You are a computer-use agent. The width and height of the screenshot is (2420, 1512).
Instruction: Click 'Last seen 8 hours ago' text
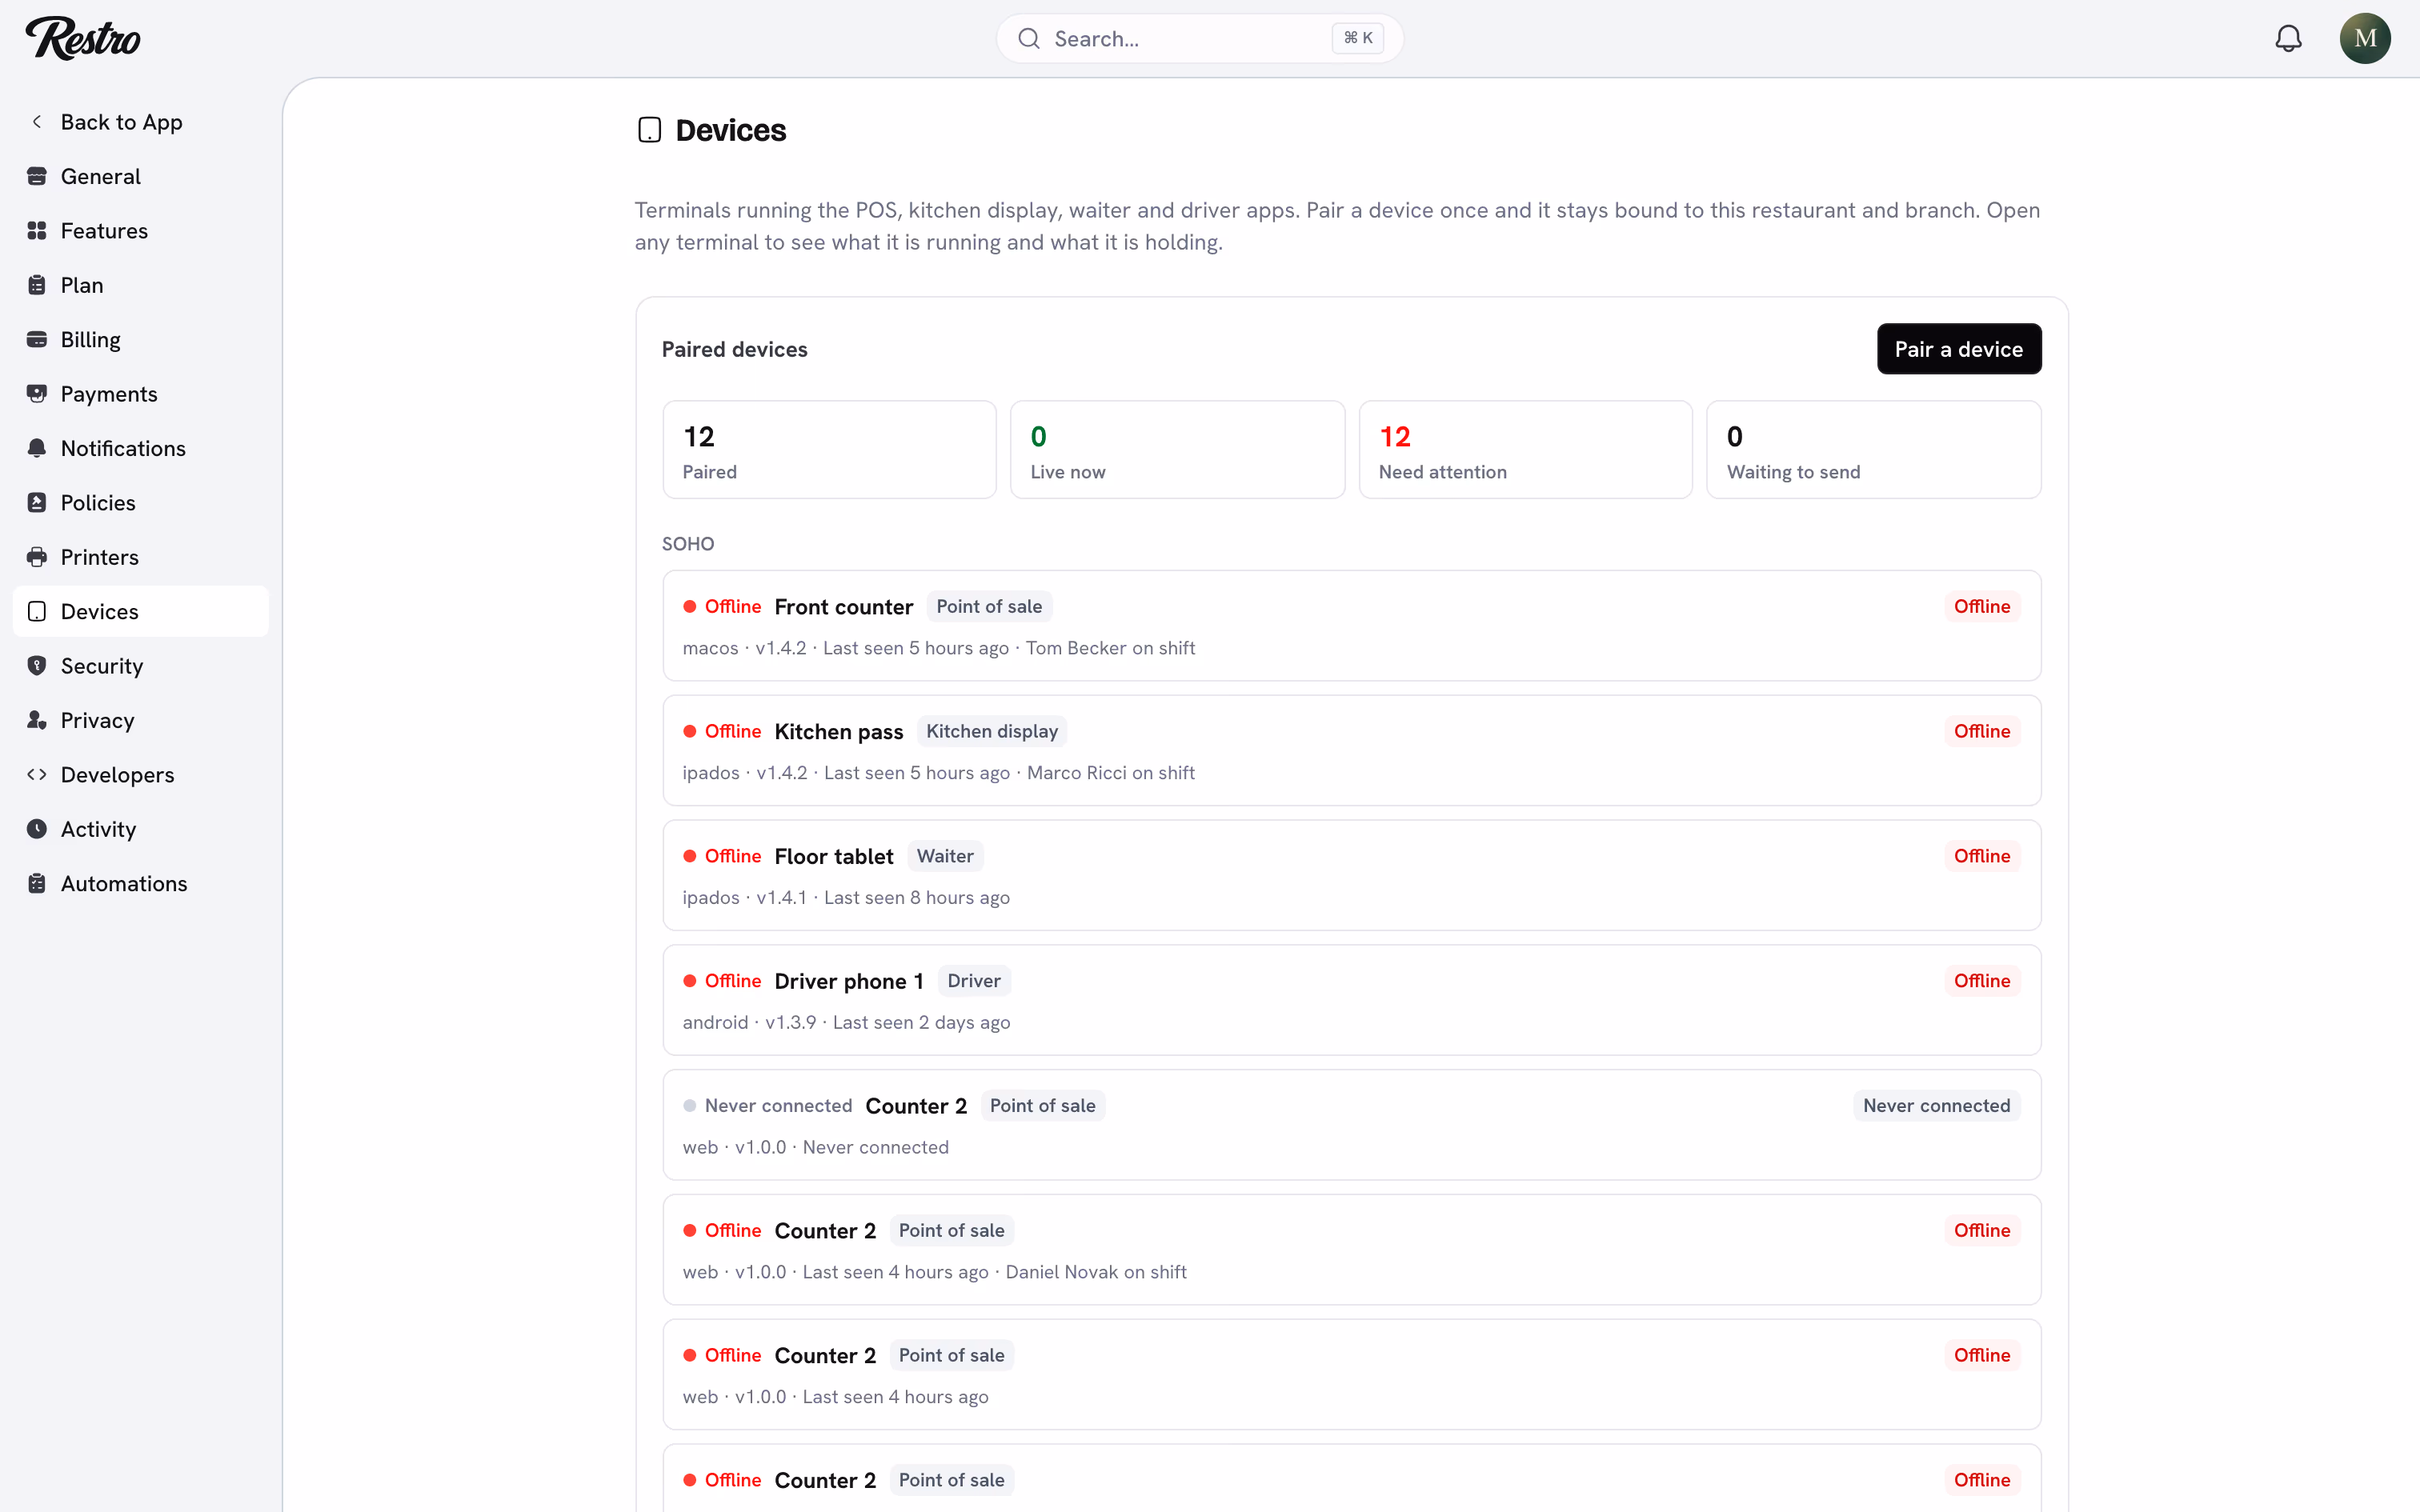point(917,898)
